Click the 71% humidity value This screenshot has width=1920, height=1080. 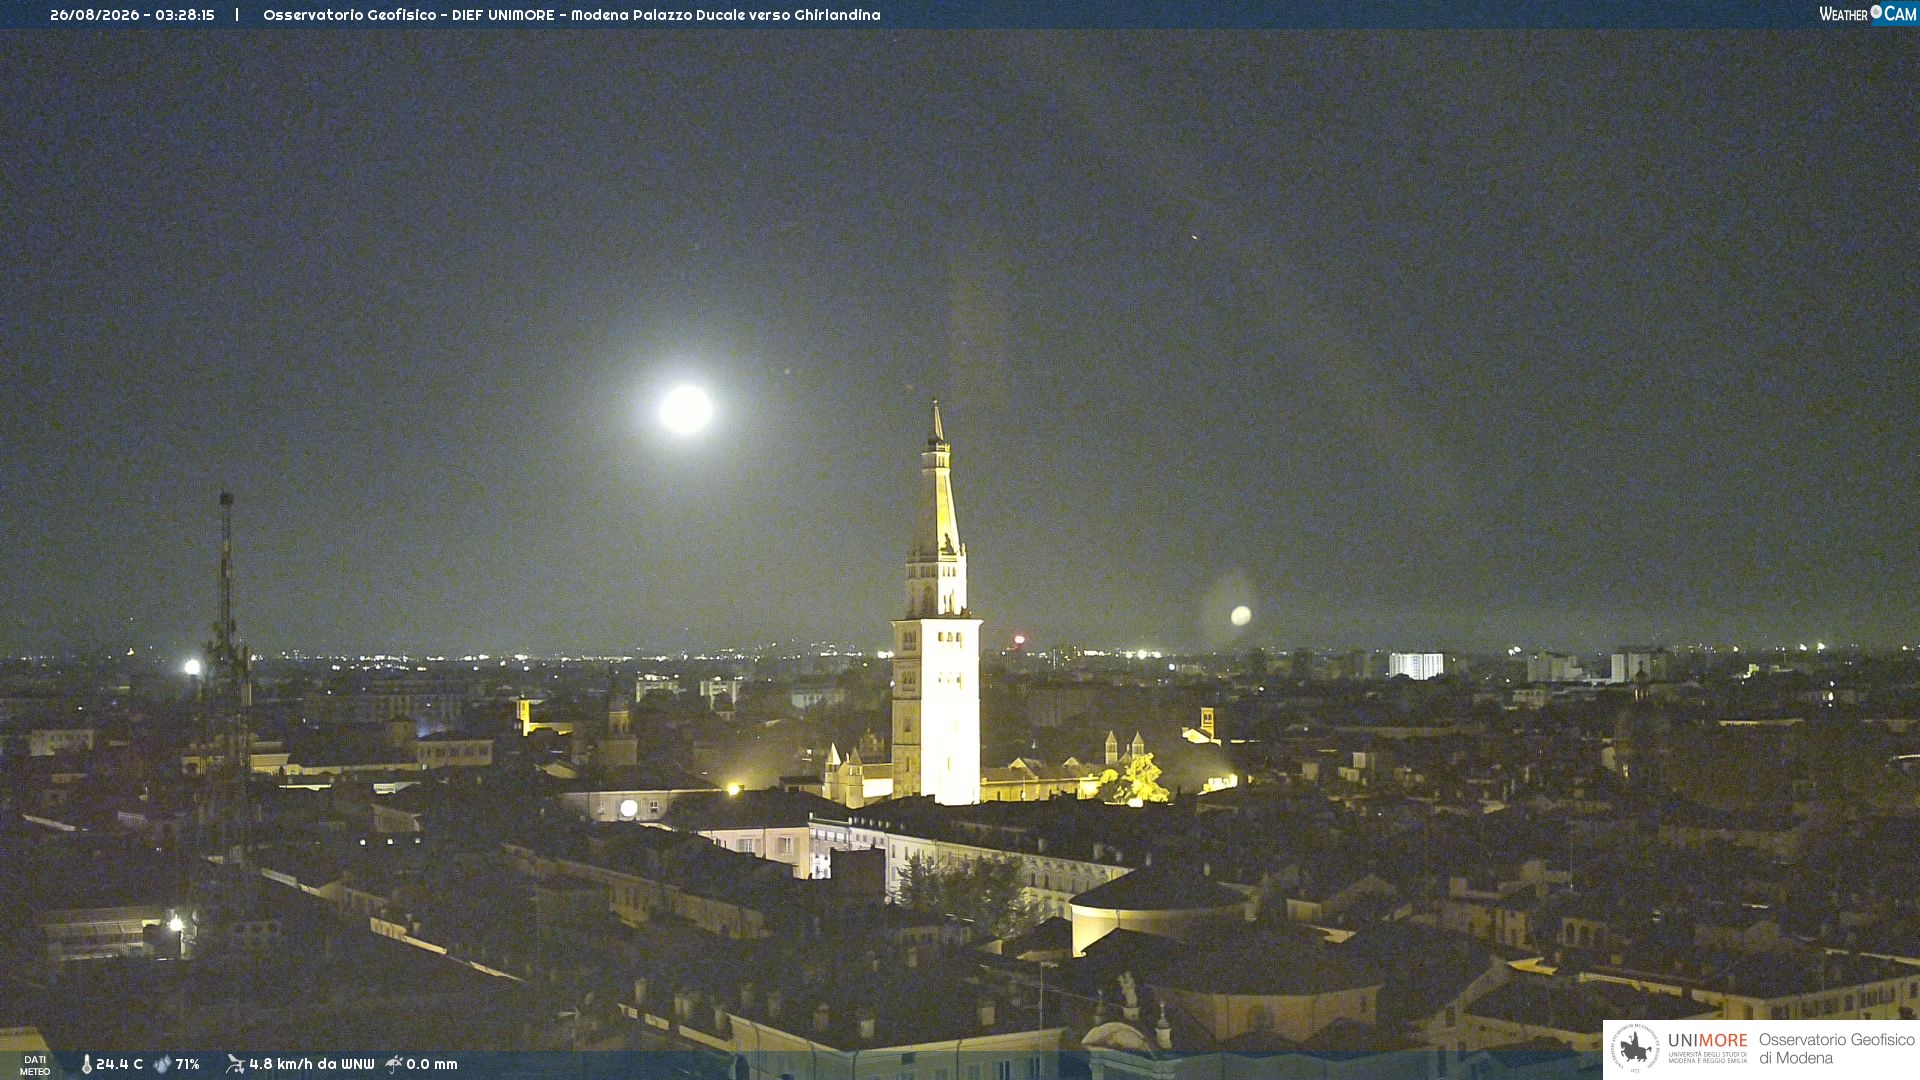tap(187, 1064)
